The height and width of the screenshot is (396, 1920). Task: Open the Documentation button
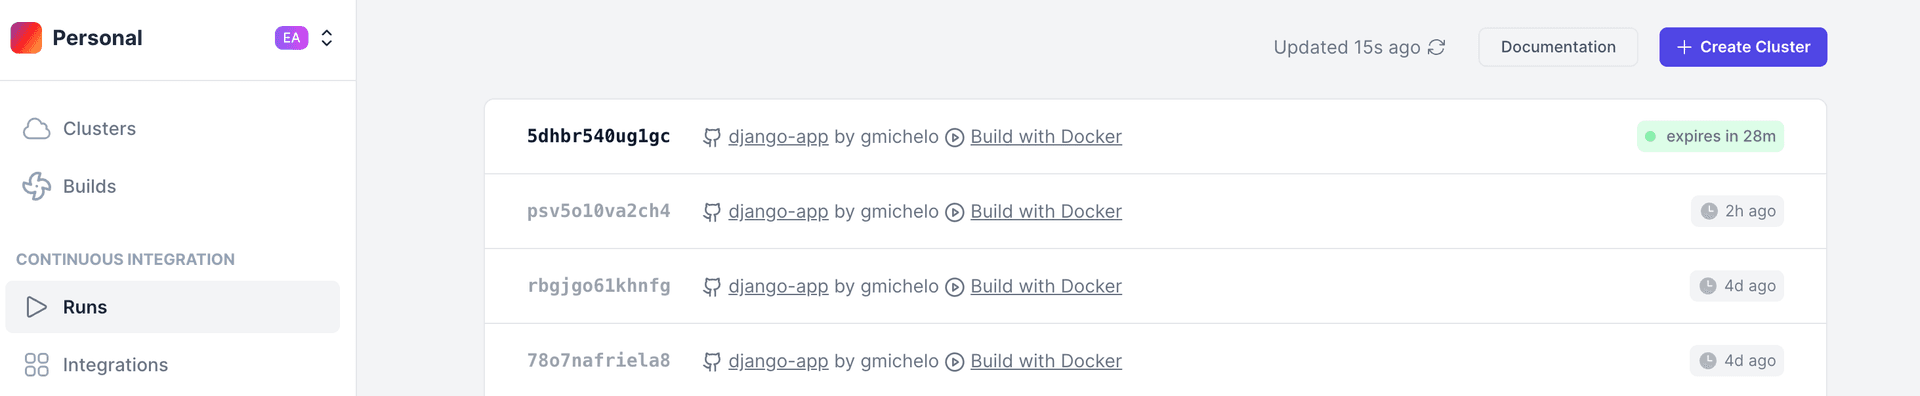pyautogui.click(x=1558, y=47)
